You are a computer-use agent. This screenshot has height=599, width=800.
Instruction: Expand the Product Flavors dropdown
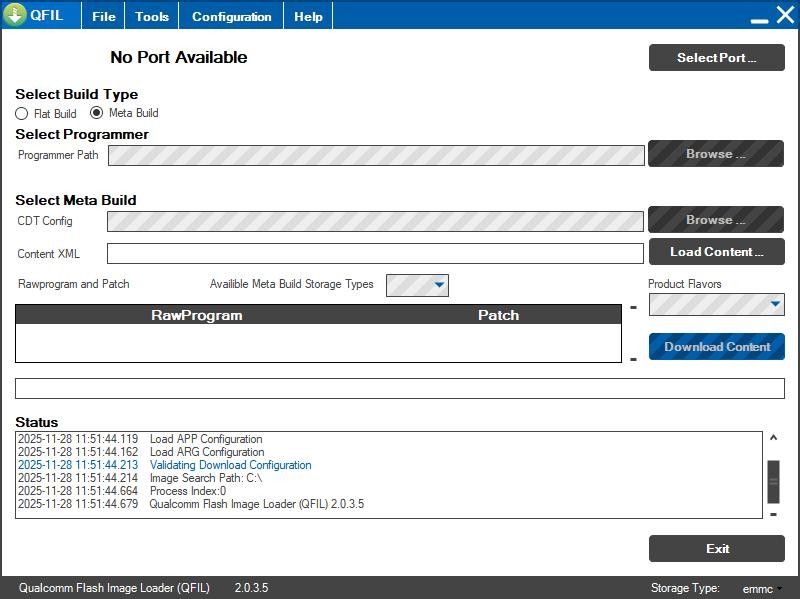(x=716, y=305)
